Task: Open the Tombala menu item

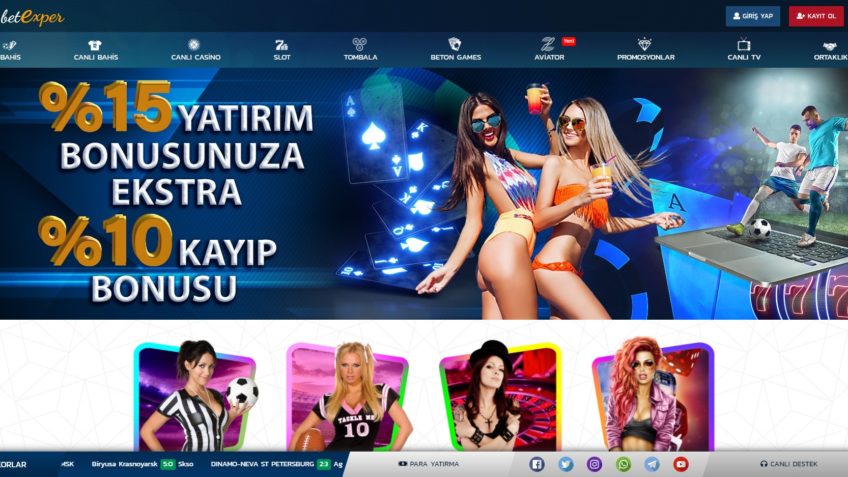Action: point(361,50)
